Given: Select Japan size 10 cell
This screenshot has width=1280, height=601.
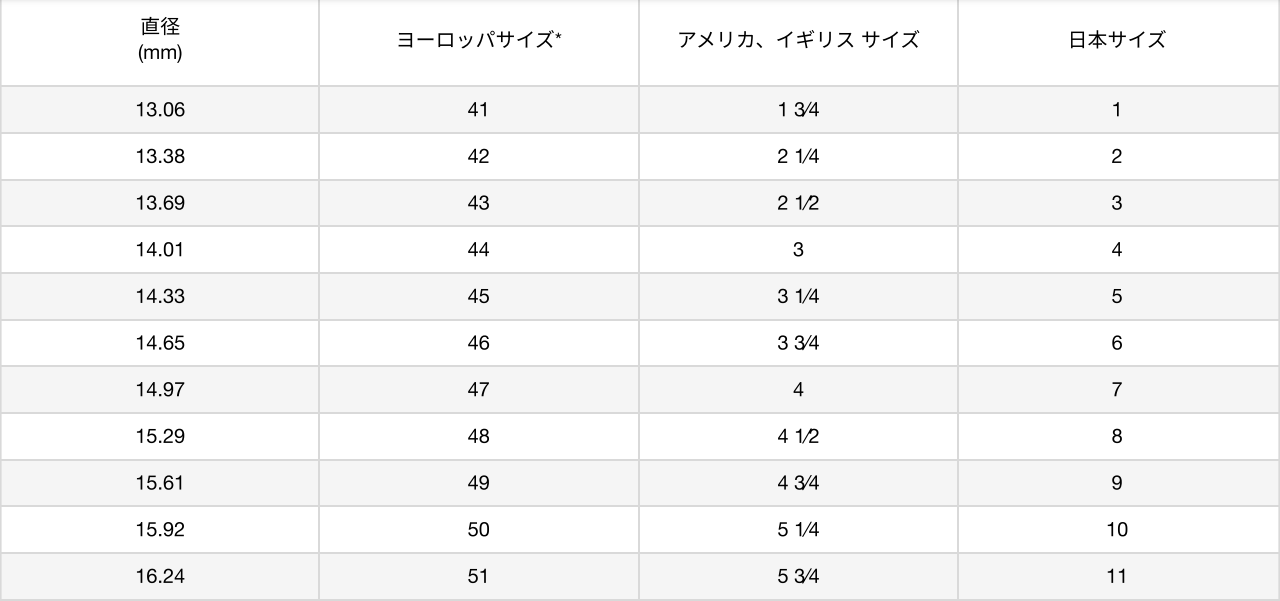Looking at the screenshot, I should point(1117,530).
